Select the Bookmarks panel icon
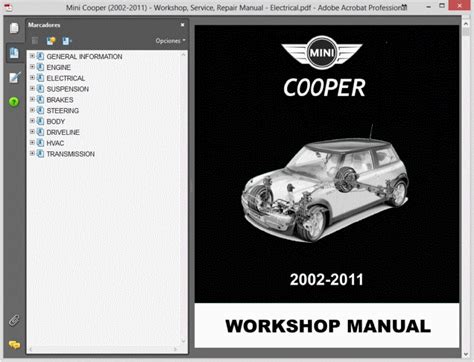The height and width of the screenshot is (362, 474). coord(14,53)
